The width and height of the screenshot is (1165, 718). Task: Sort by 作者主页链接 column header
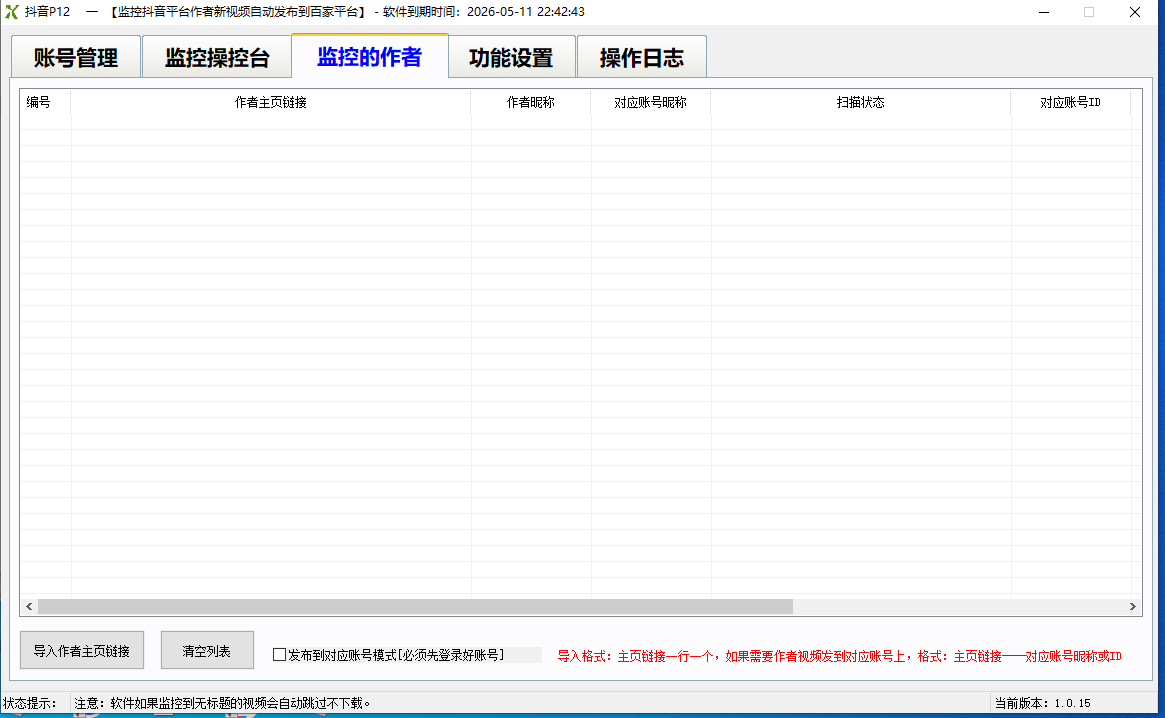tap(270, 103)
